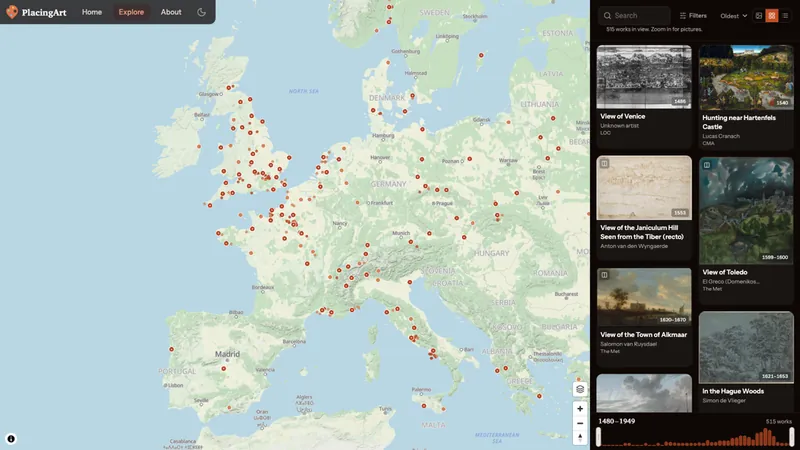Screen dimensions: 800x450
Task: Open Hunting near Hartenfels Castle image
Action: point(746,78)
